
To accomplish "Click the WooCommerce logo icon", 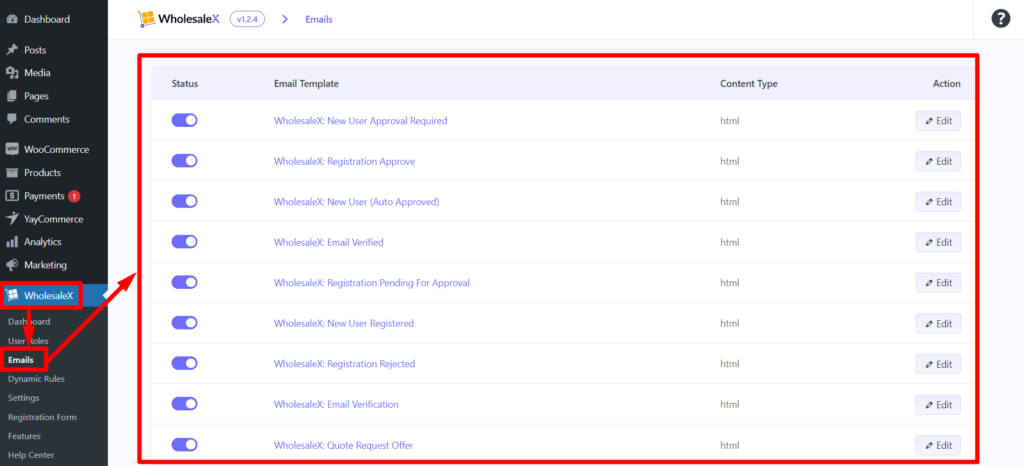I will pos(12,149).
